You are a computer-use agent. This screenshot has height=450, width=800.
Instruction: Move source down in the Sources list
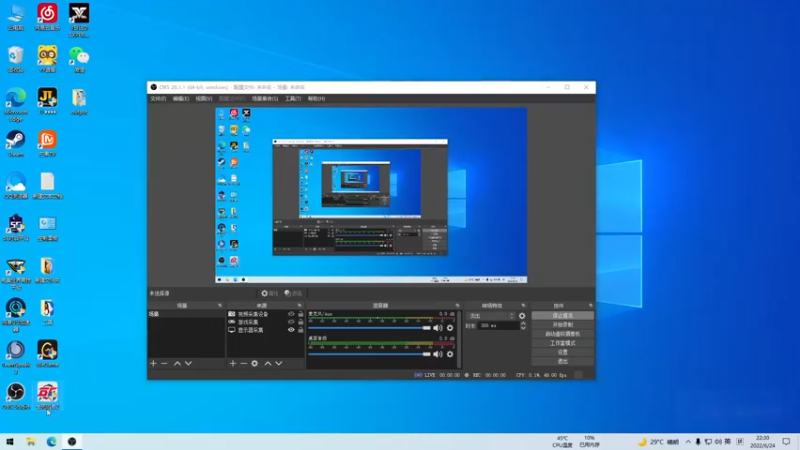279,363
